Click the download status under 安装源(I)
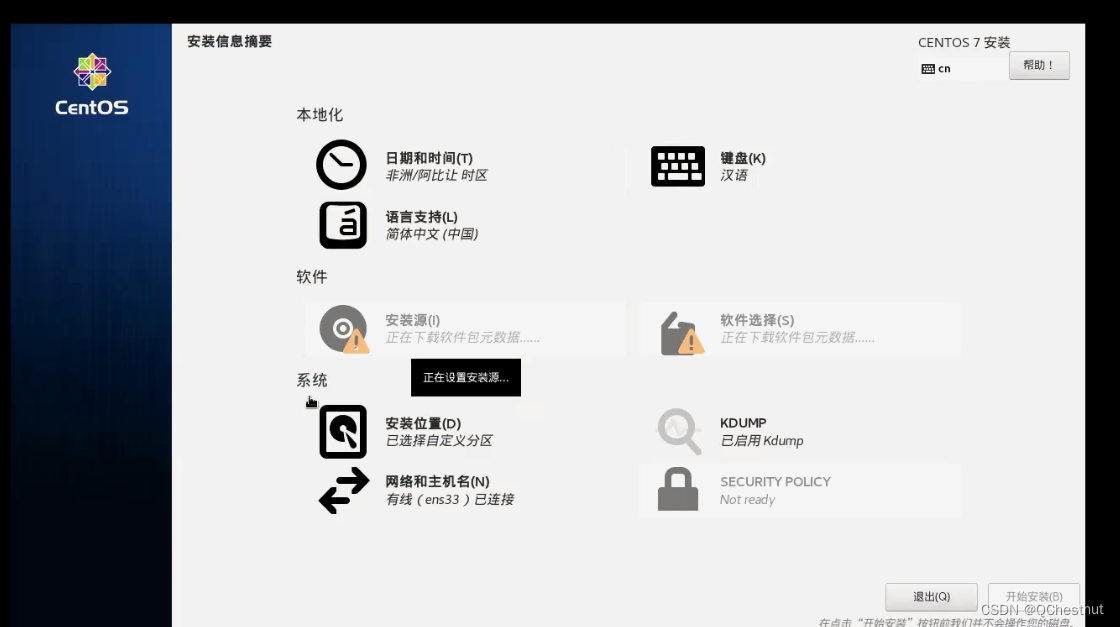 463,338
